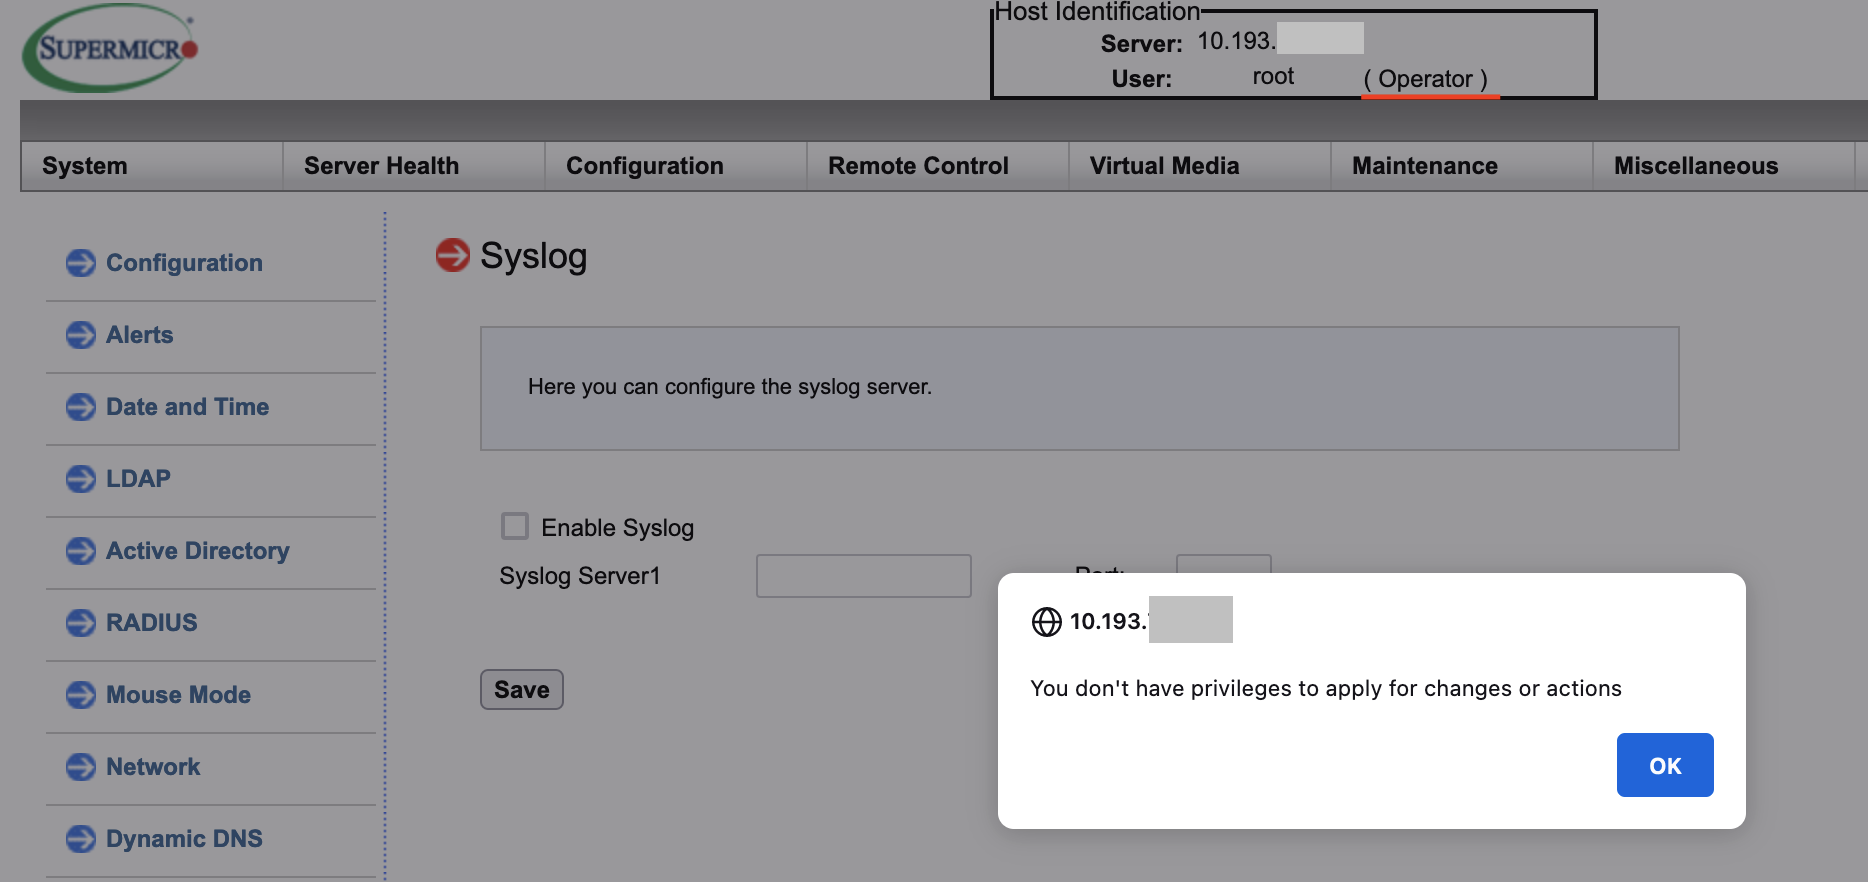
Task: Enable the Syslog checkbox
Action: [515, 526]
